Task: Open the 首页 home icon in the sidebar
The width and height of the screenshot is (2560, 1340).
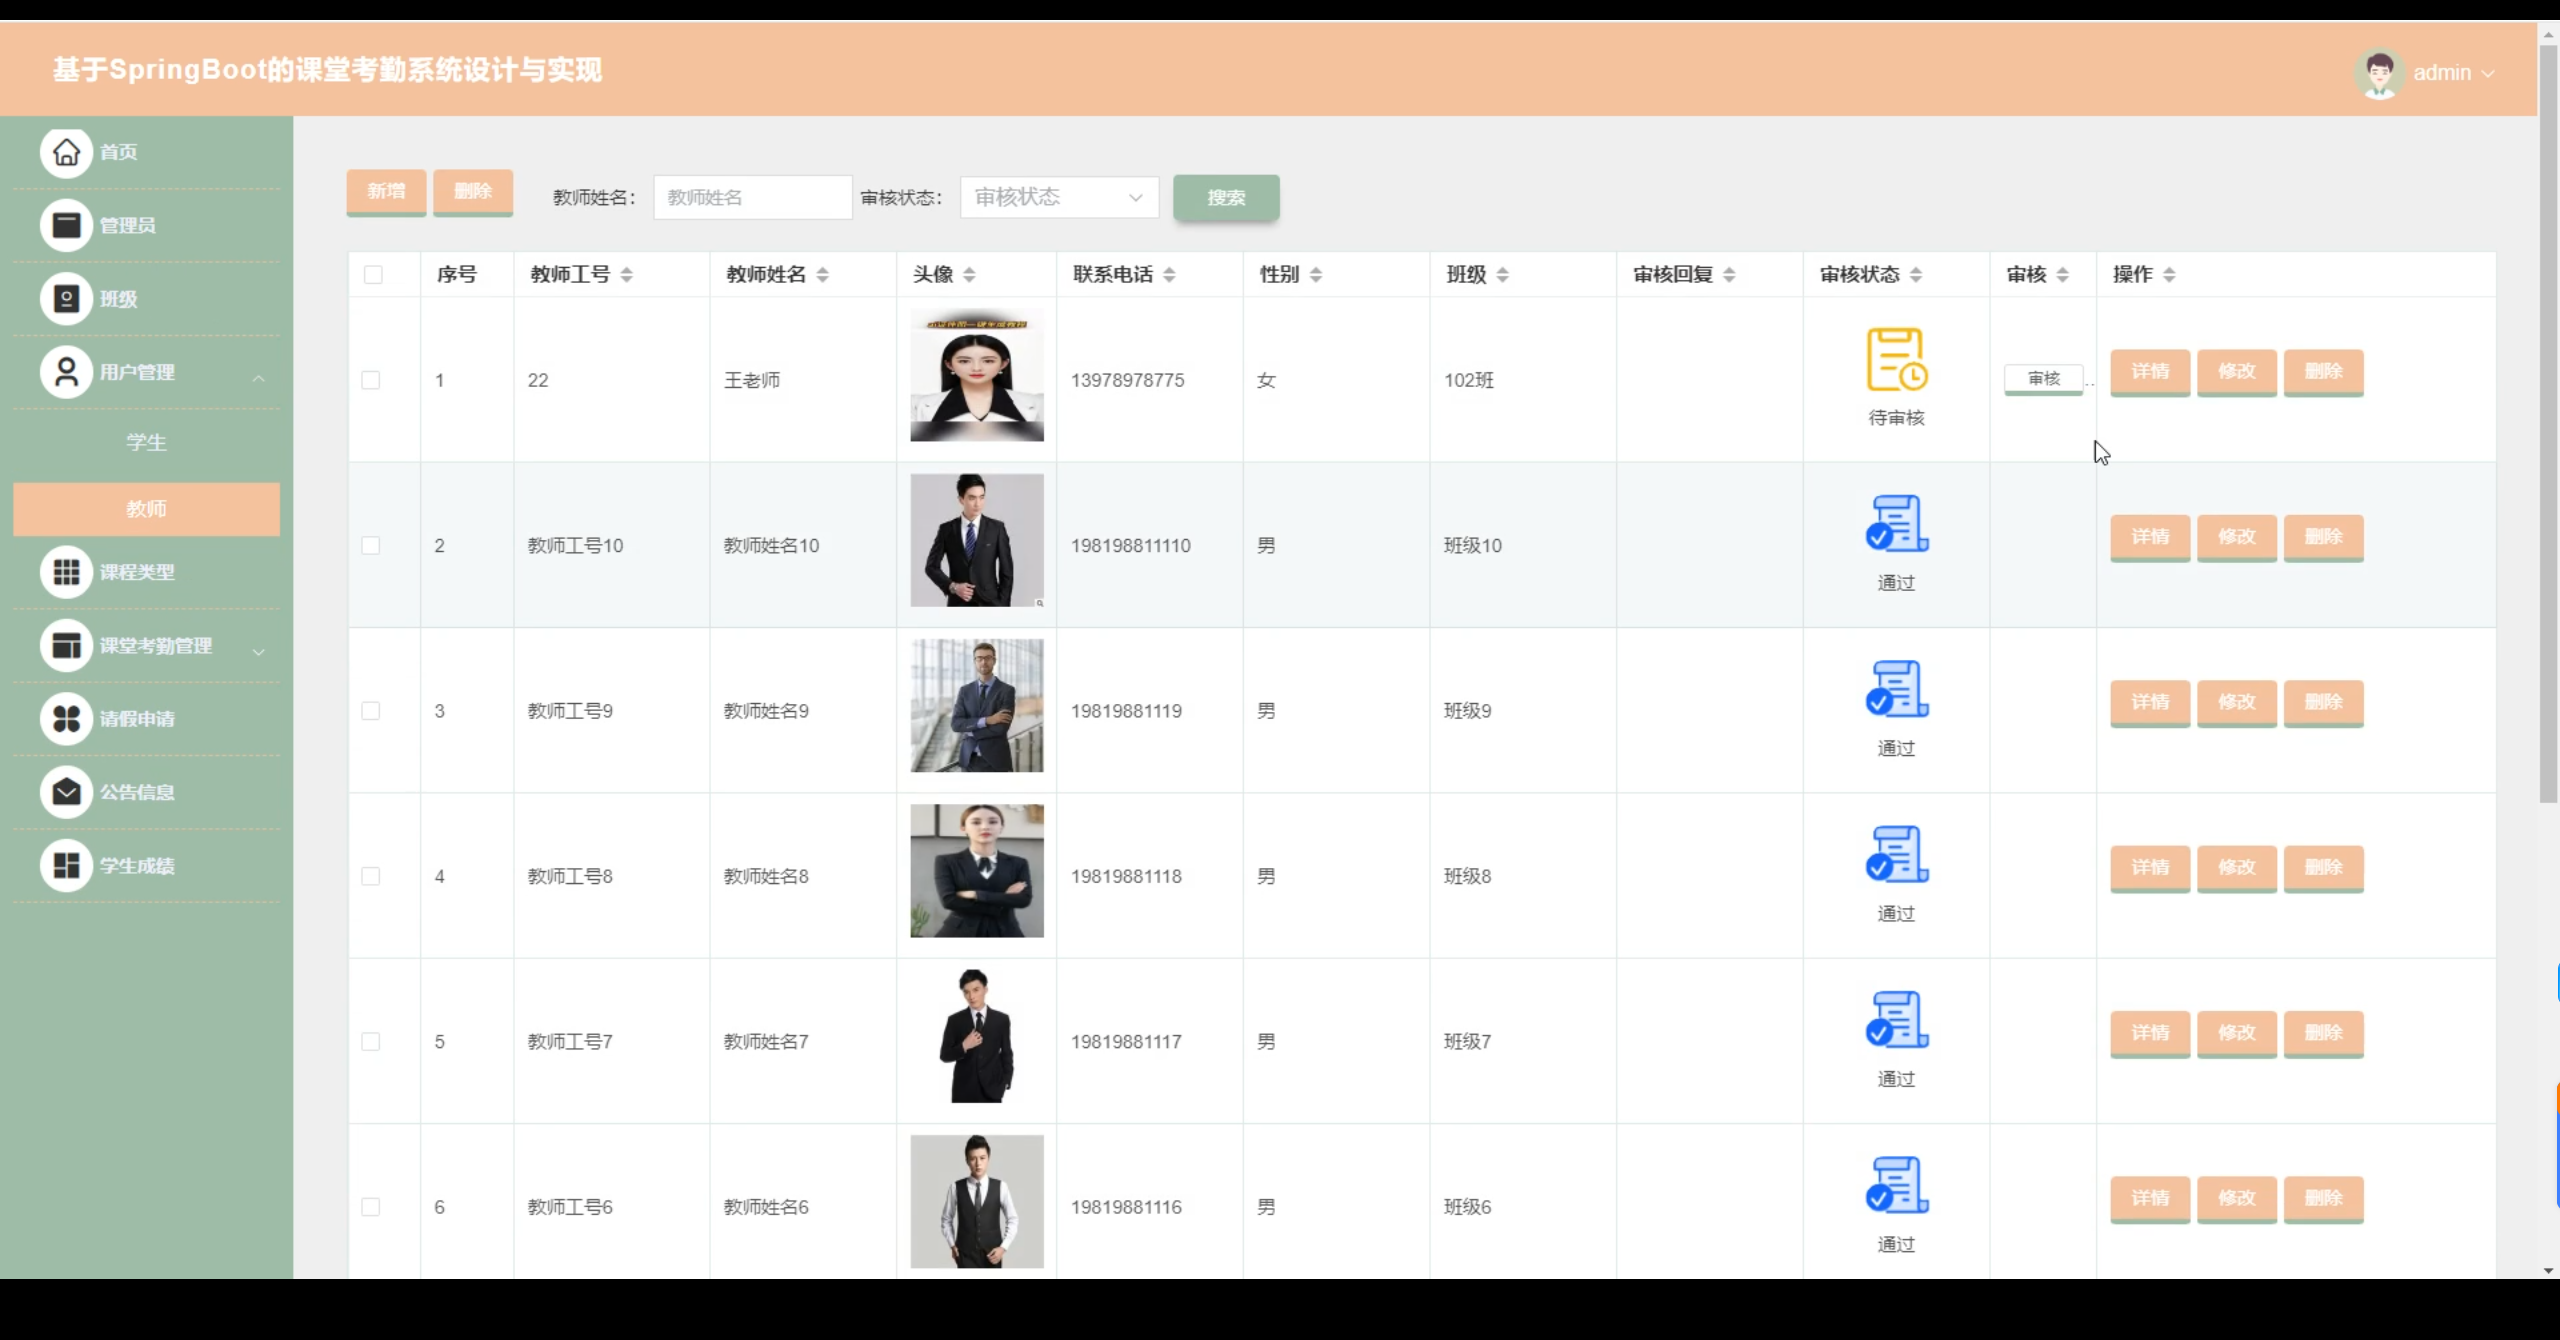Action: [x=66, y=152]
